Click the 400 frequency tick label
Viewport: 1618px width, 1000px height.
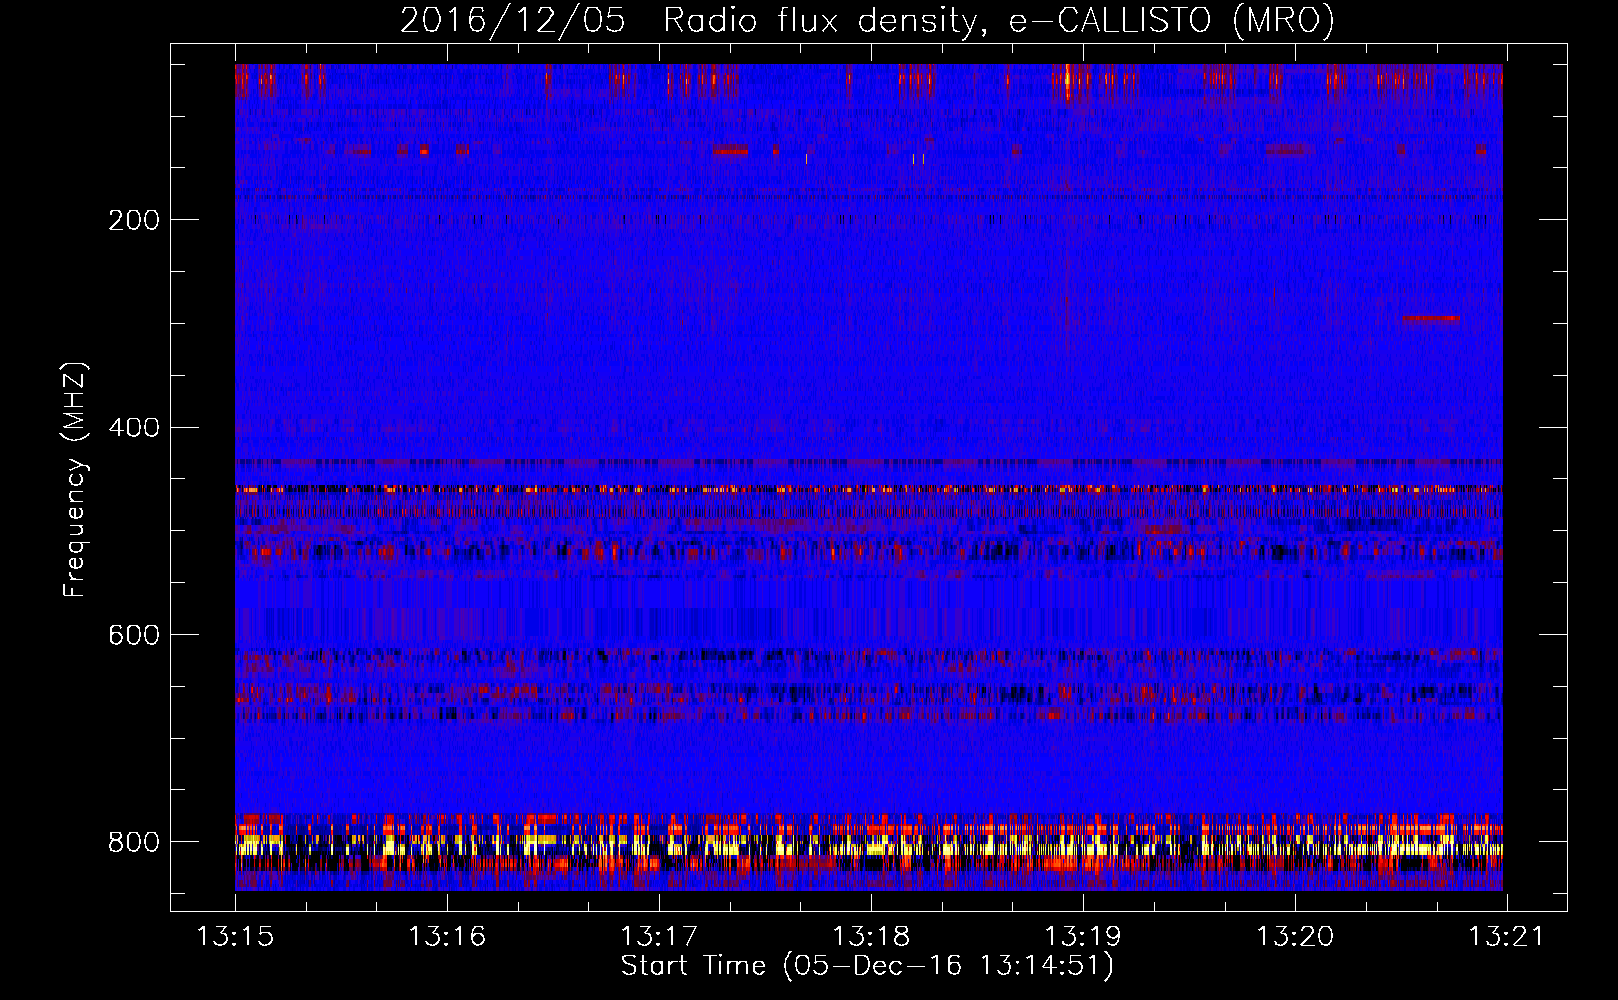[134, 428]
